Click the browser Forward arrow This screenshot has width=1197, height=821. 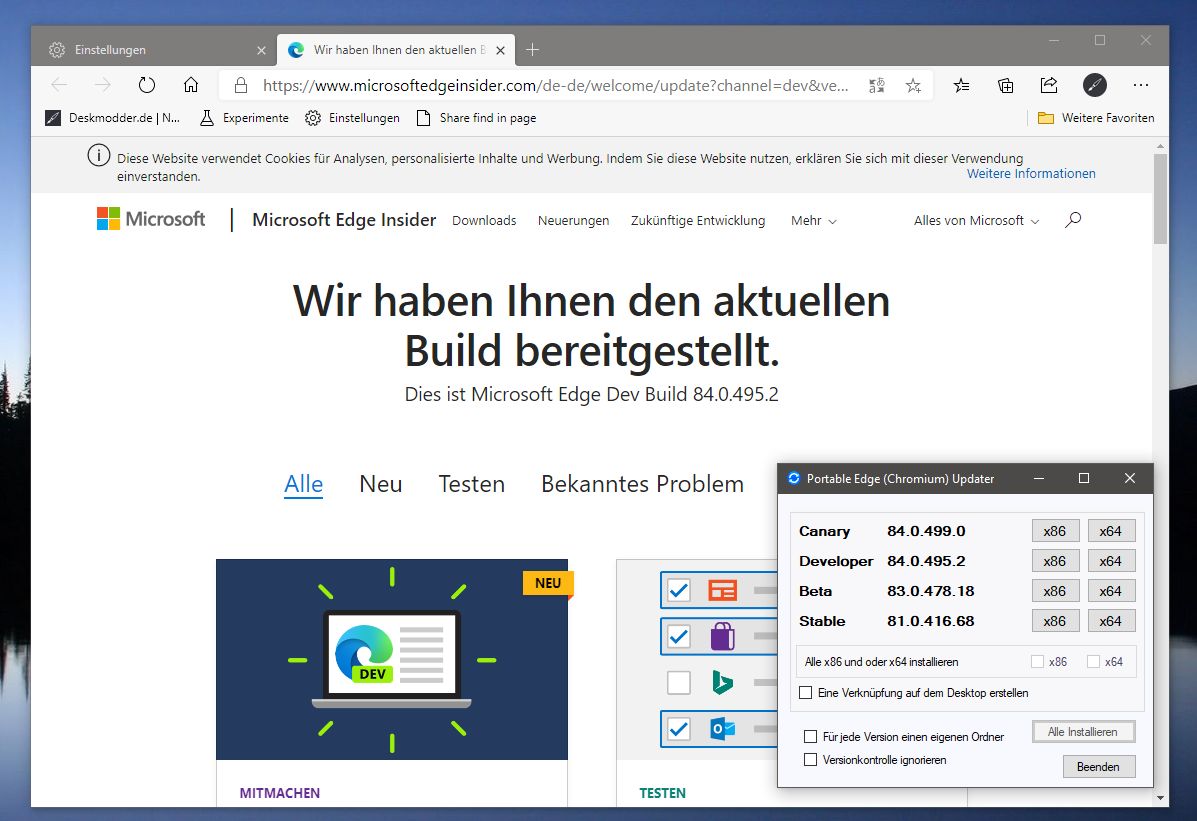(x=102, y=85)
